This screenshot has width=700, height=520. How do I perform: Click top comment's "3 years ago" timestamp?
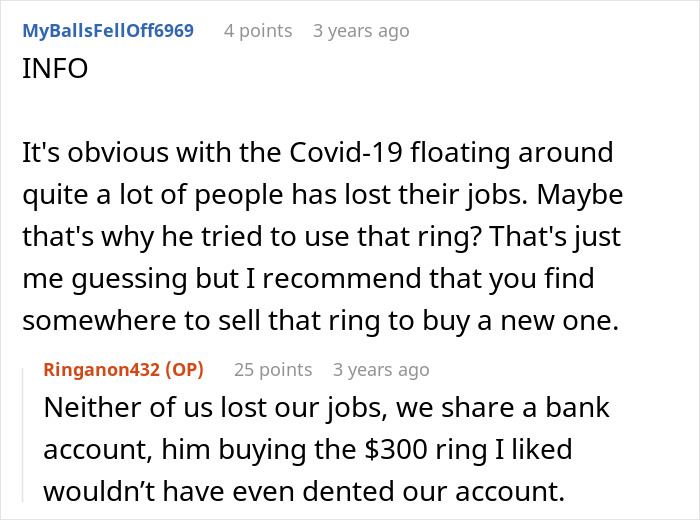point(361,31)
